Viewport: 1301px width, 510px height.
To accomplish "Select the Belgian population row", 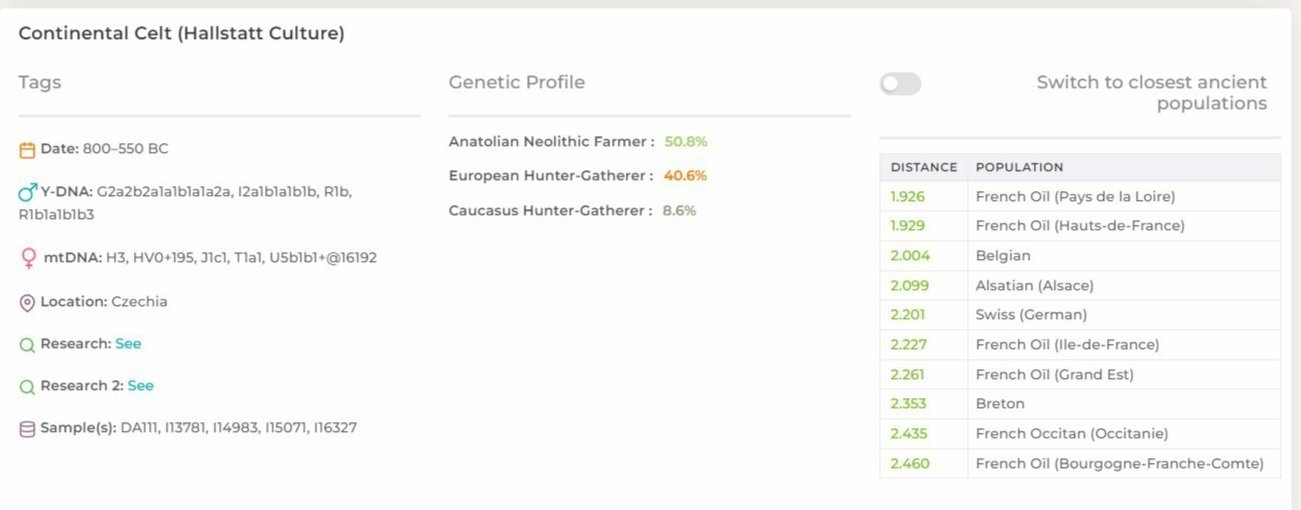I will pyautogui.click(x=1080, y=256).
